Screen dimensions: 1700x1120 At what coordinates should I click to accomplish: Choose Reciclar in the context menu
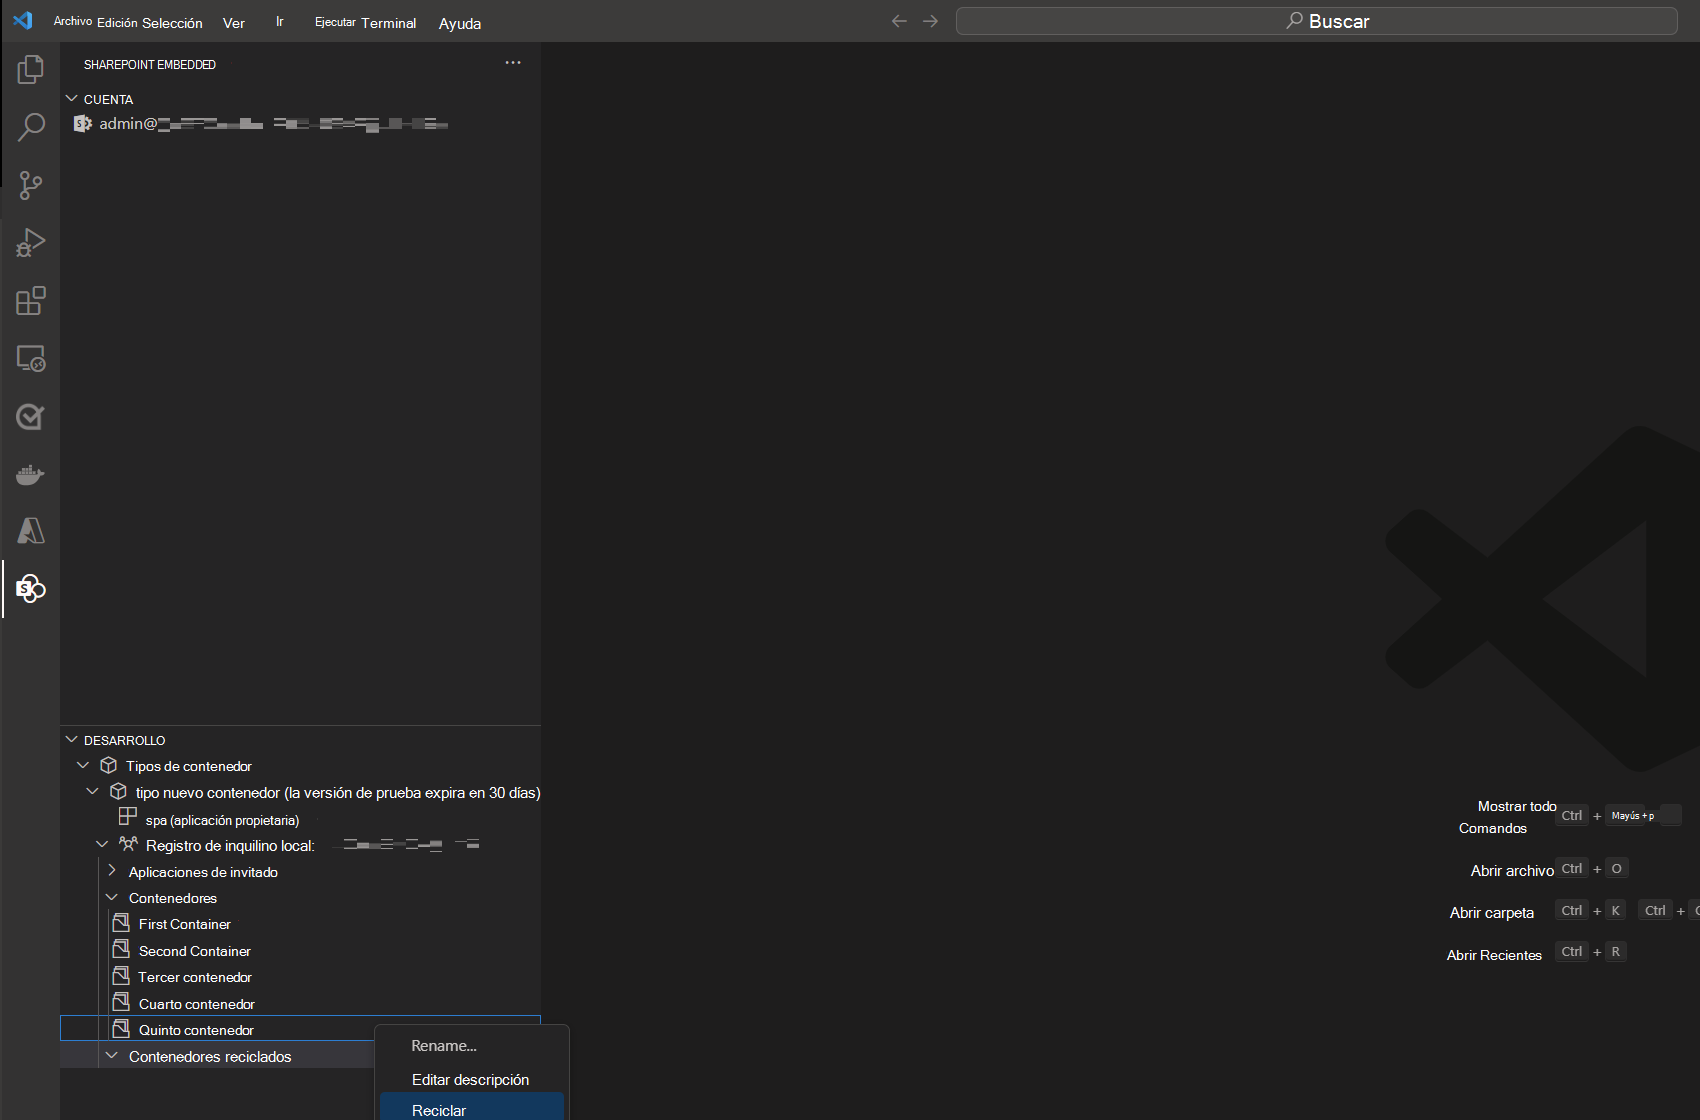click(x=472, y=1110)
